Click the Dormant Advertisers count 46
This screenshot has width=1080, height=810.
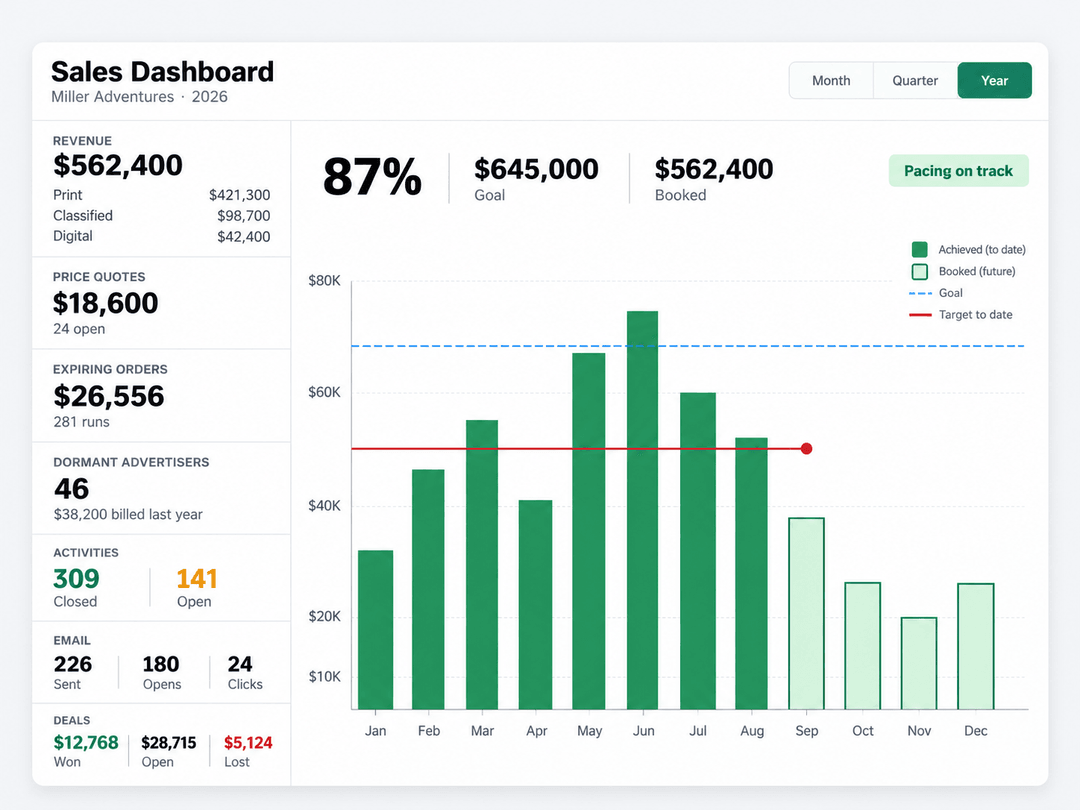click(x=72, y=489)
